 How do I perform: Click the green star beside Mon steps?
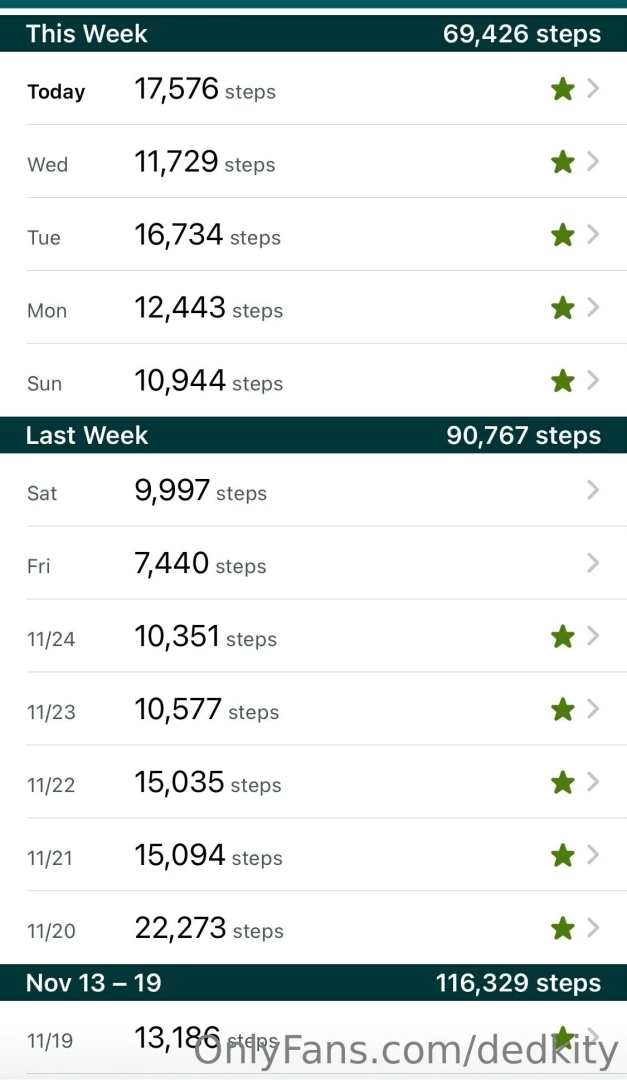coord(563,308)
